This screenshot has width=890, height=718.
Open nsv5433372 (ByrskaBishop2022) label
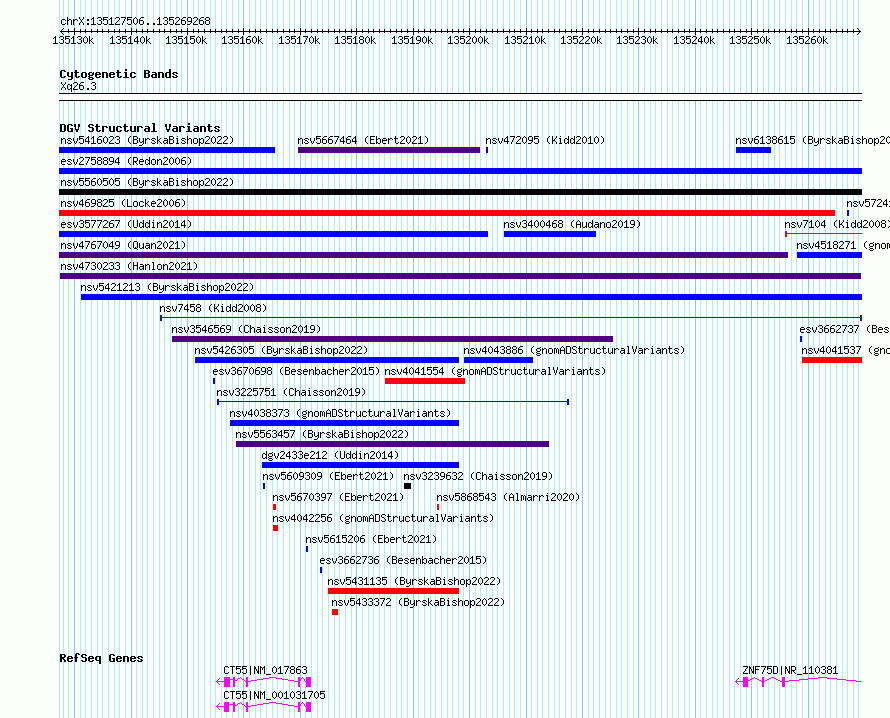coord(418,602)
